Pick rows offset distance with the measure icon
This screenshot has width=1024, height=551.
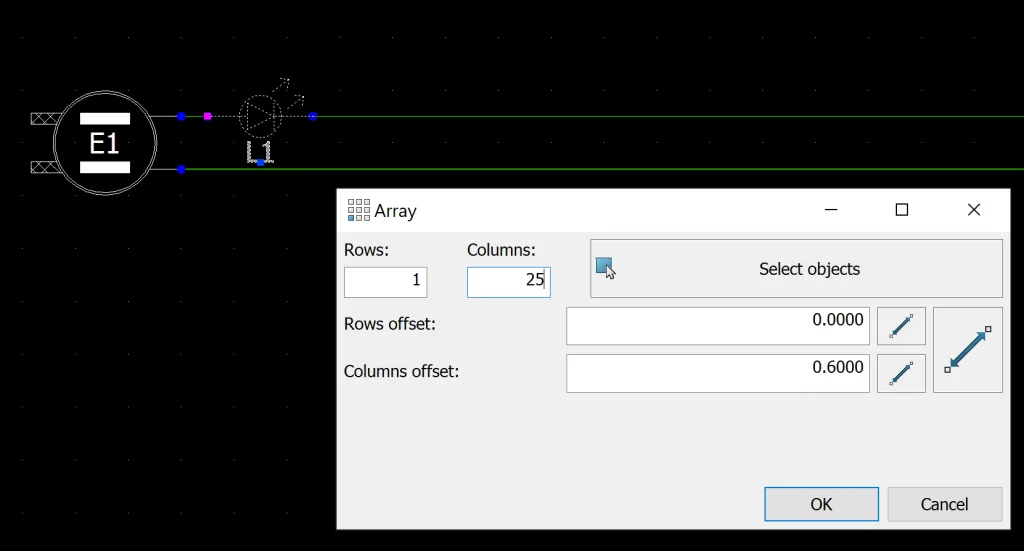coord(901,326)
